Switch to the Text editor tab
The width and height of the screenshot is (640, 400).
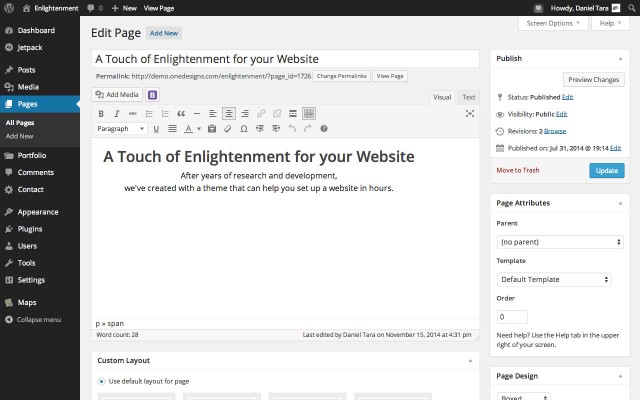point(468,97)
